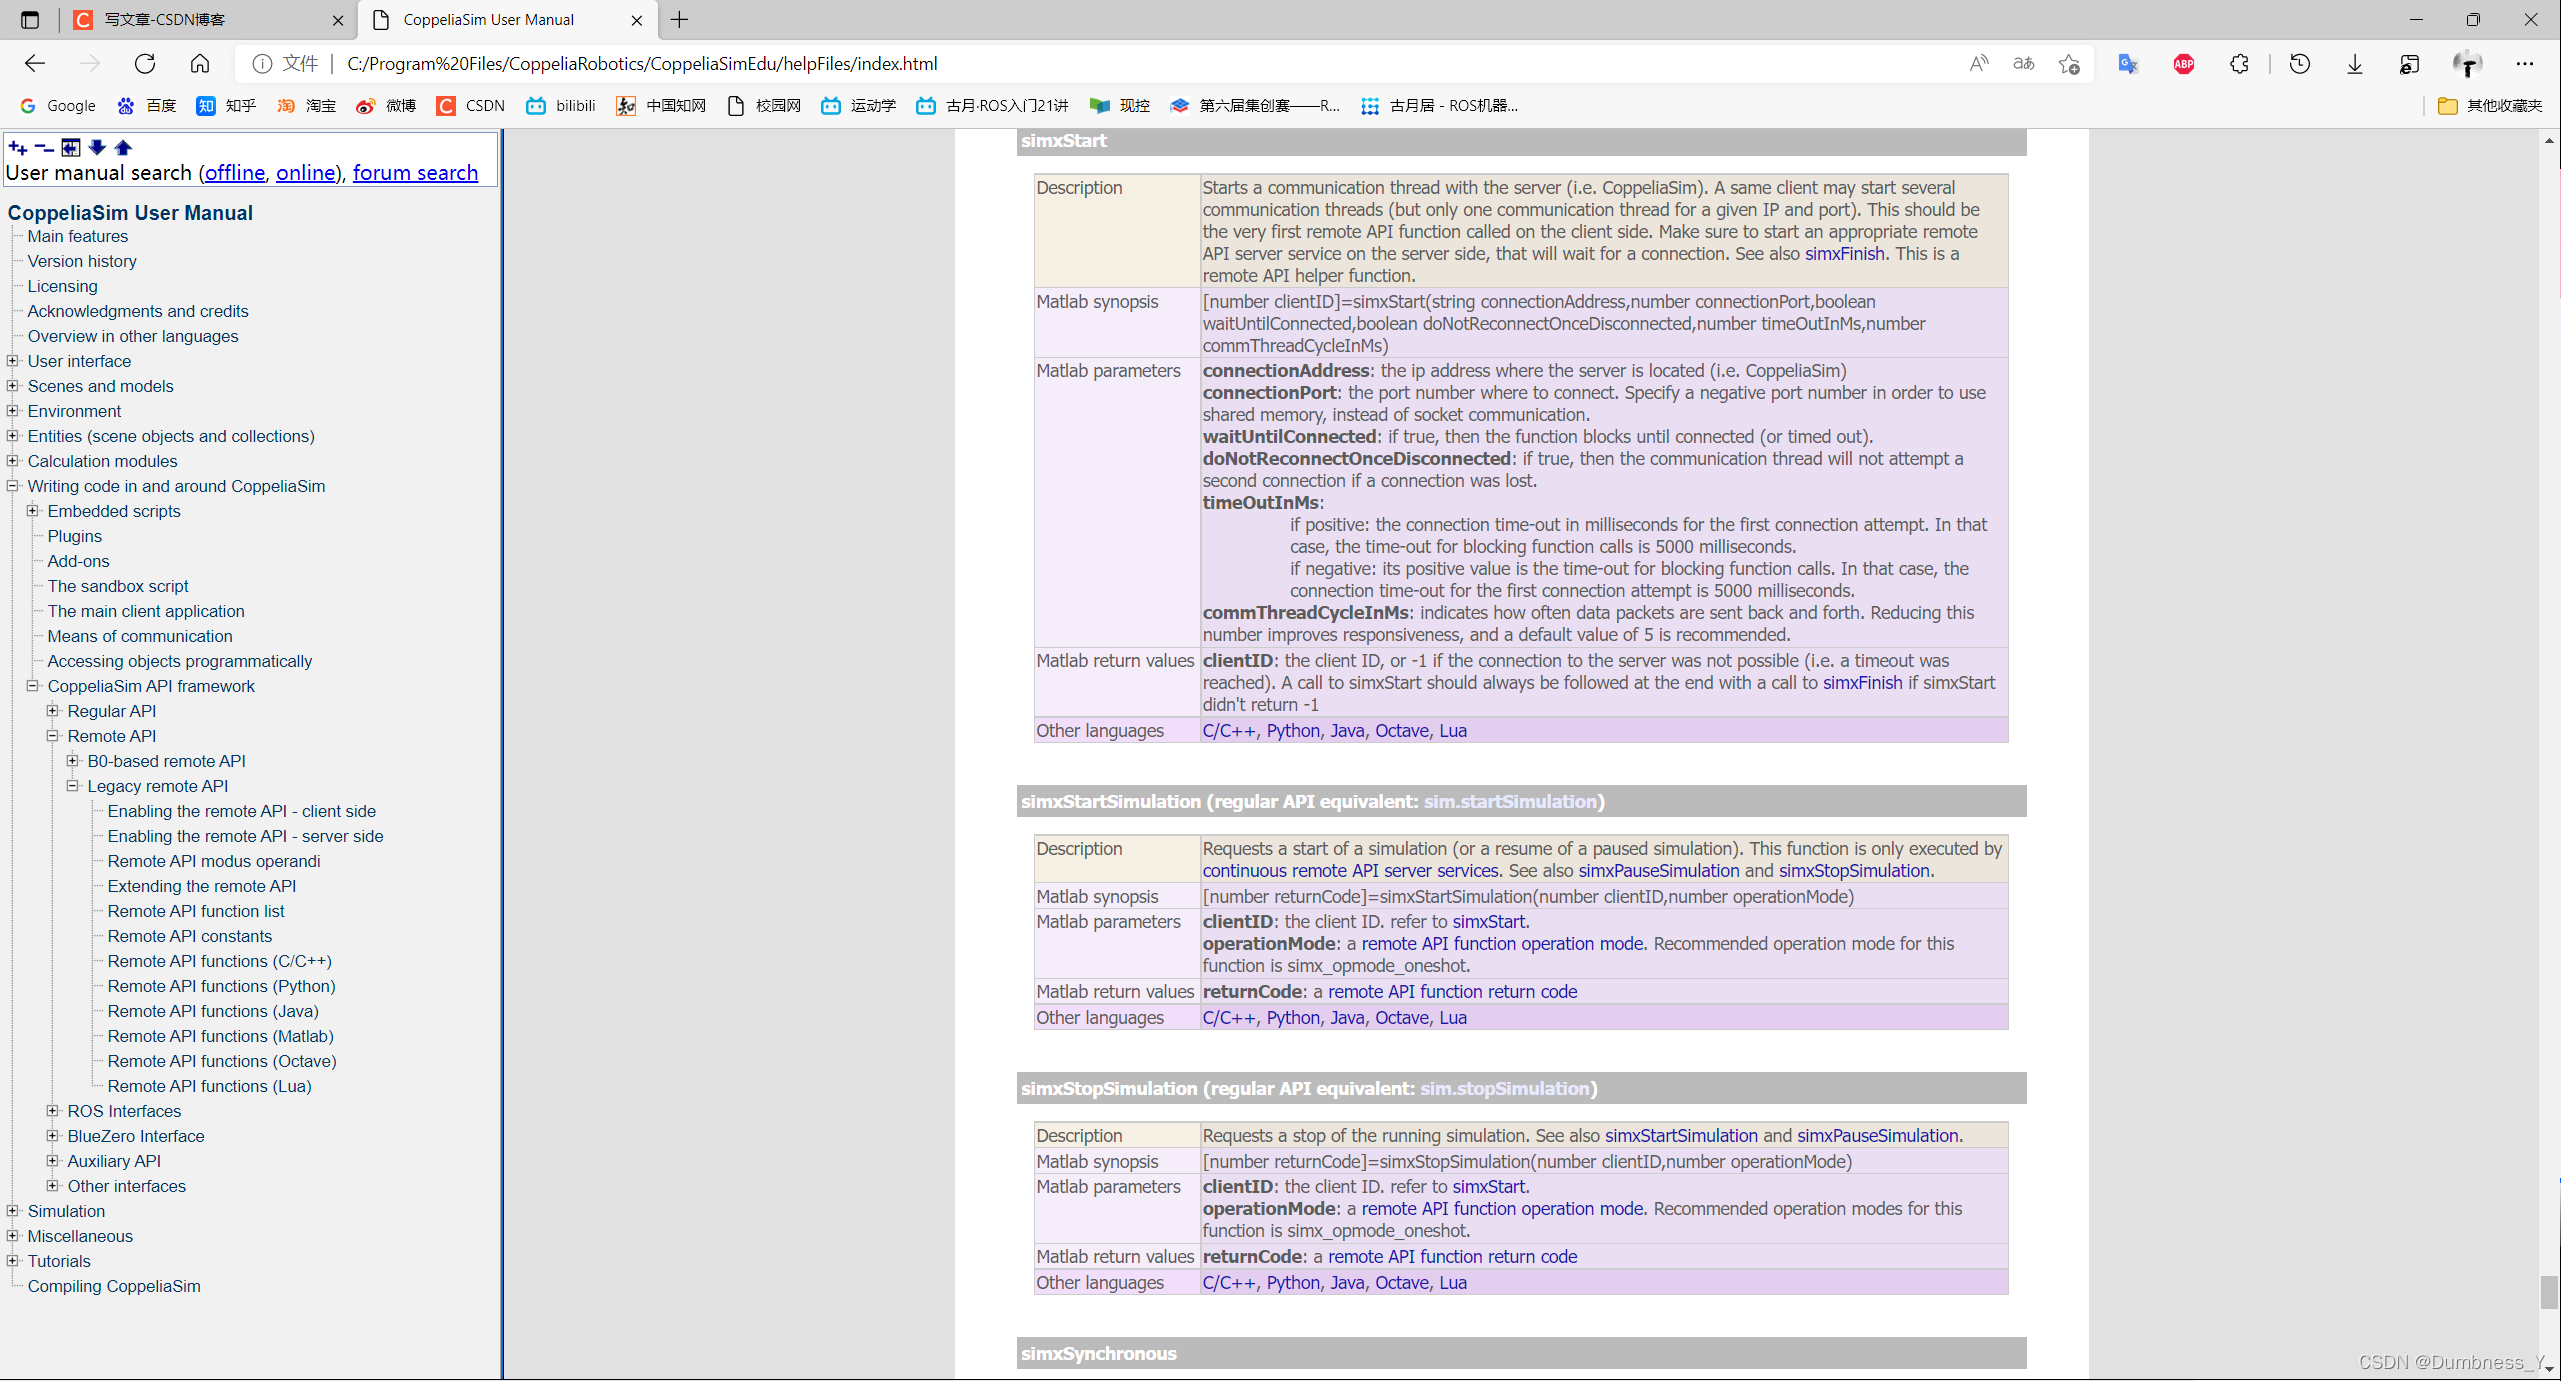Expand the Embedded scripts tree node
The image size is (2561, 1381).
33,511
